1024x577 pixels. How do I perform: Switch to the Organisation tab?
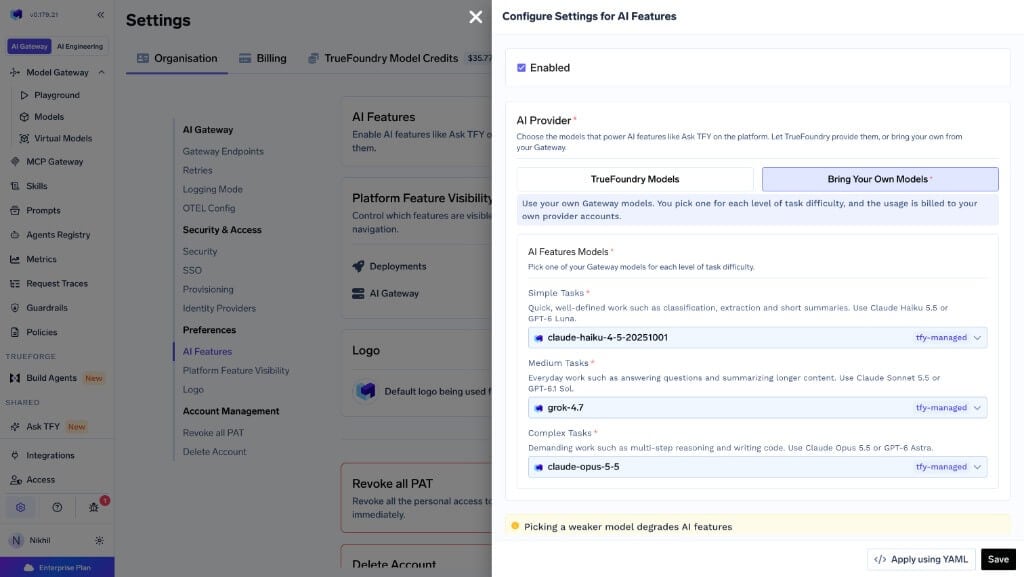pyautogui.click(x=177, y=58)
